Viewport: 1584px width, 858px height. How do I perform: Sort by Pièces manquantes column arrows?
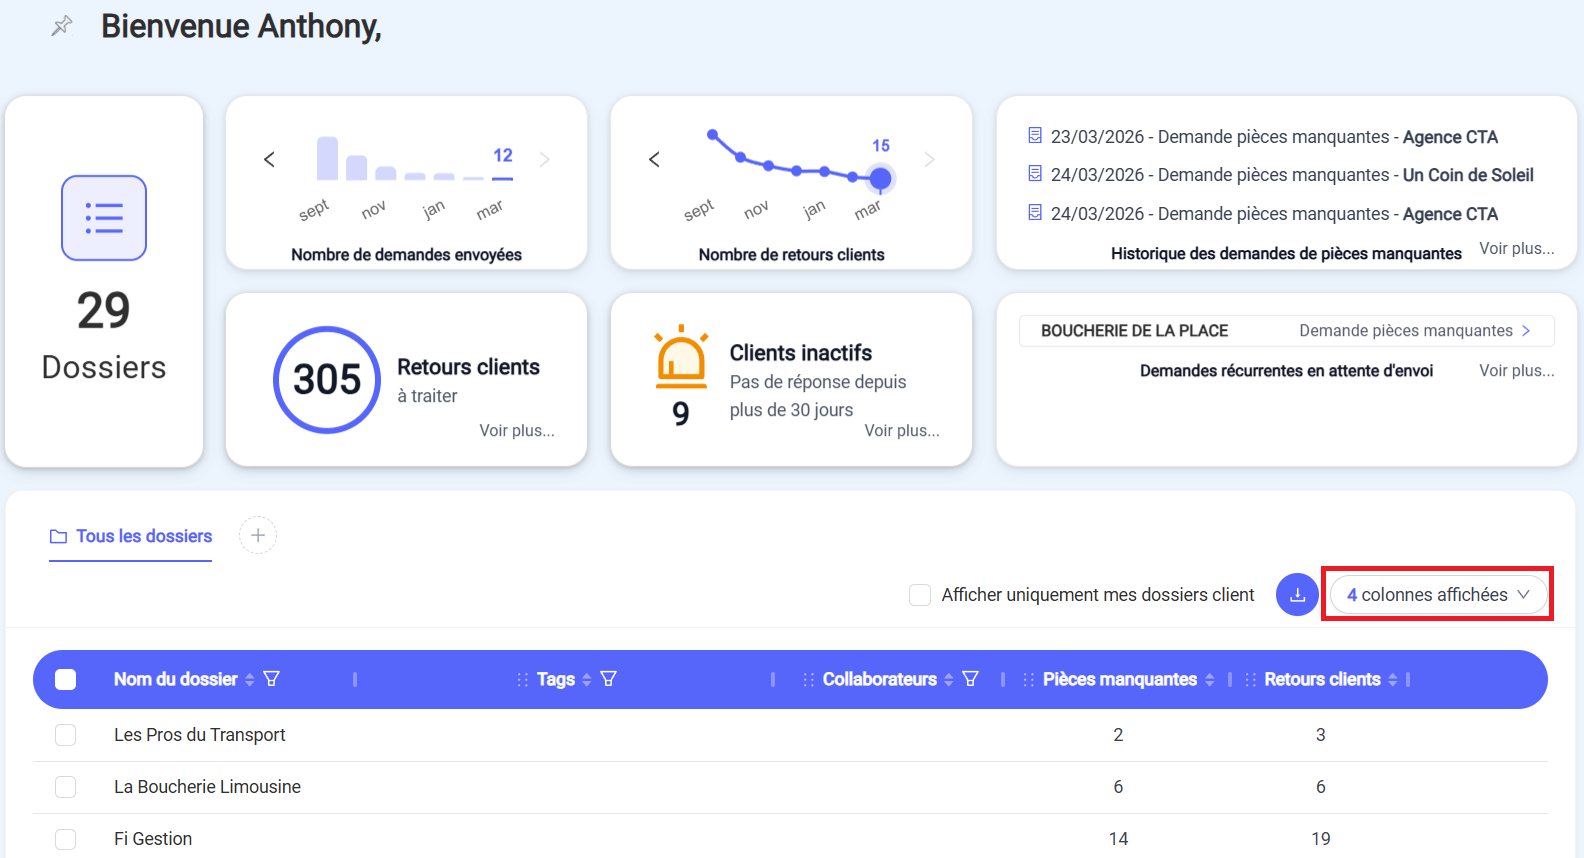[x=1210, y=680]
